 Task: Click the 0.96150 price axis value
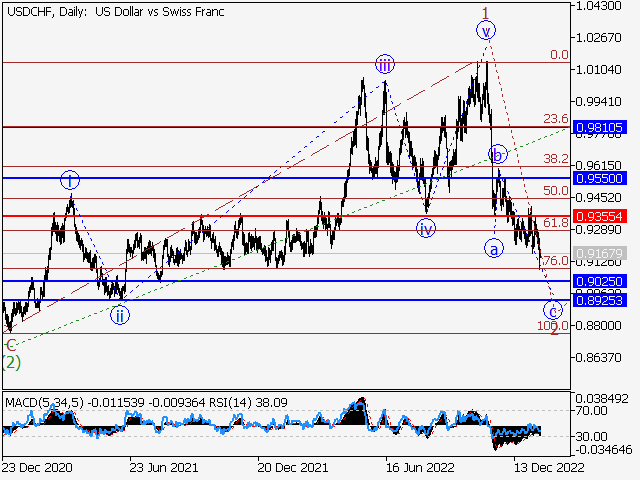598,165
